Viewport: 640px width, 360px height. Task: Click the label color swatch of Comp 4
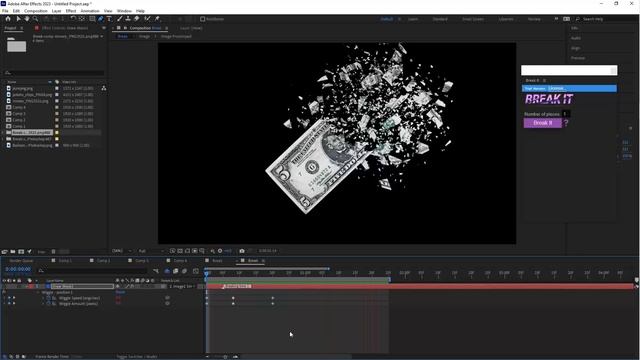click(57, 107)
